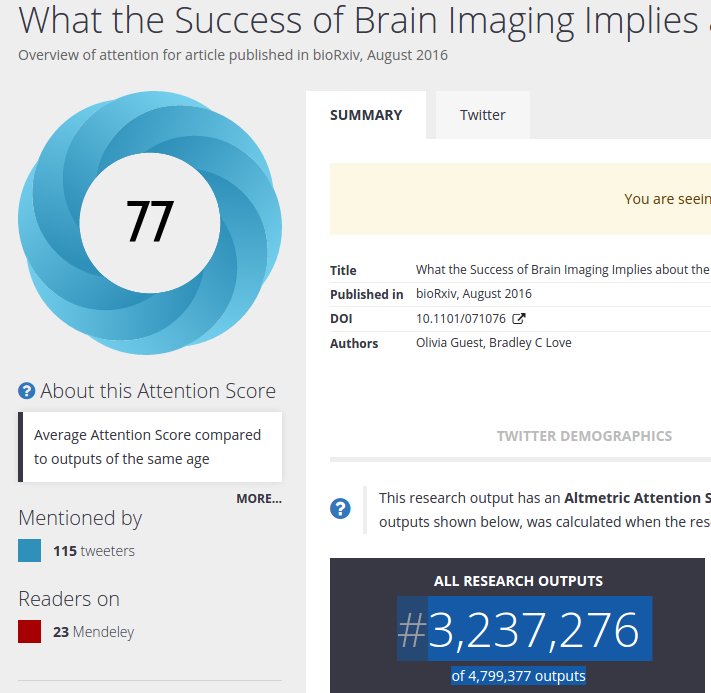This screenshot has height=693, width=711.
Task: Open the 23 Mendeley readers link
Action: 93,632
